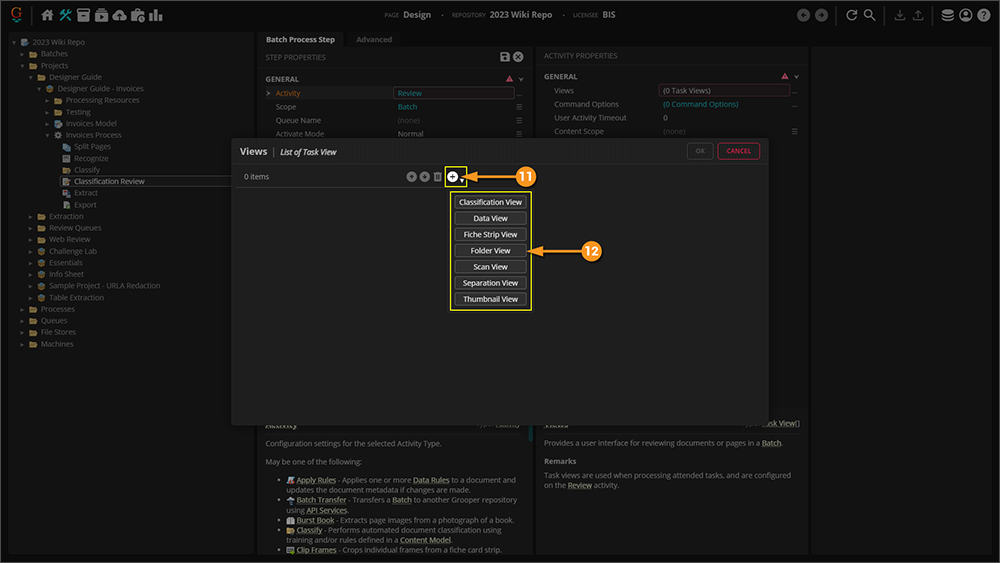Click the stats bar chart icon
Screen dimensions: 1000x563
(156, 15)
